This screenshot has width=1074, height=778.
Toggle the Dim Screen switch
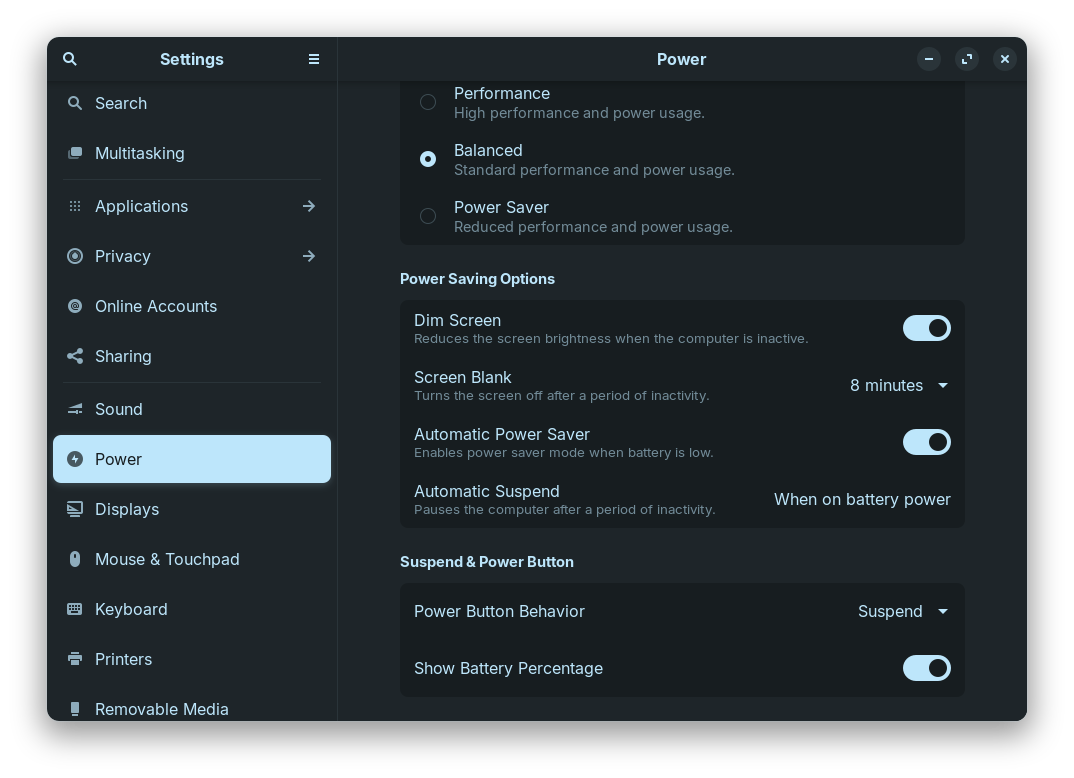pos(927,328)
